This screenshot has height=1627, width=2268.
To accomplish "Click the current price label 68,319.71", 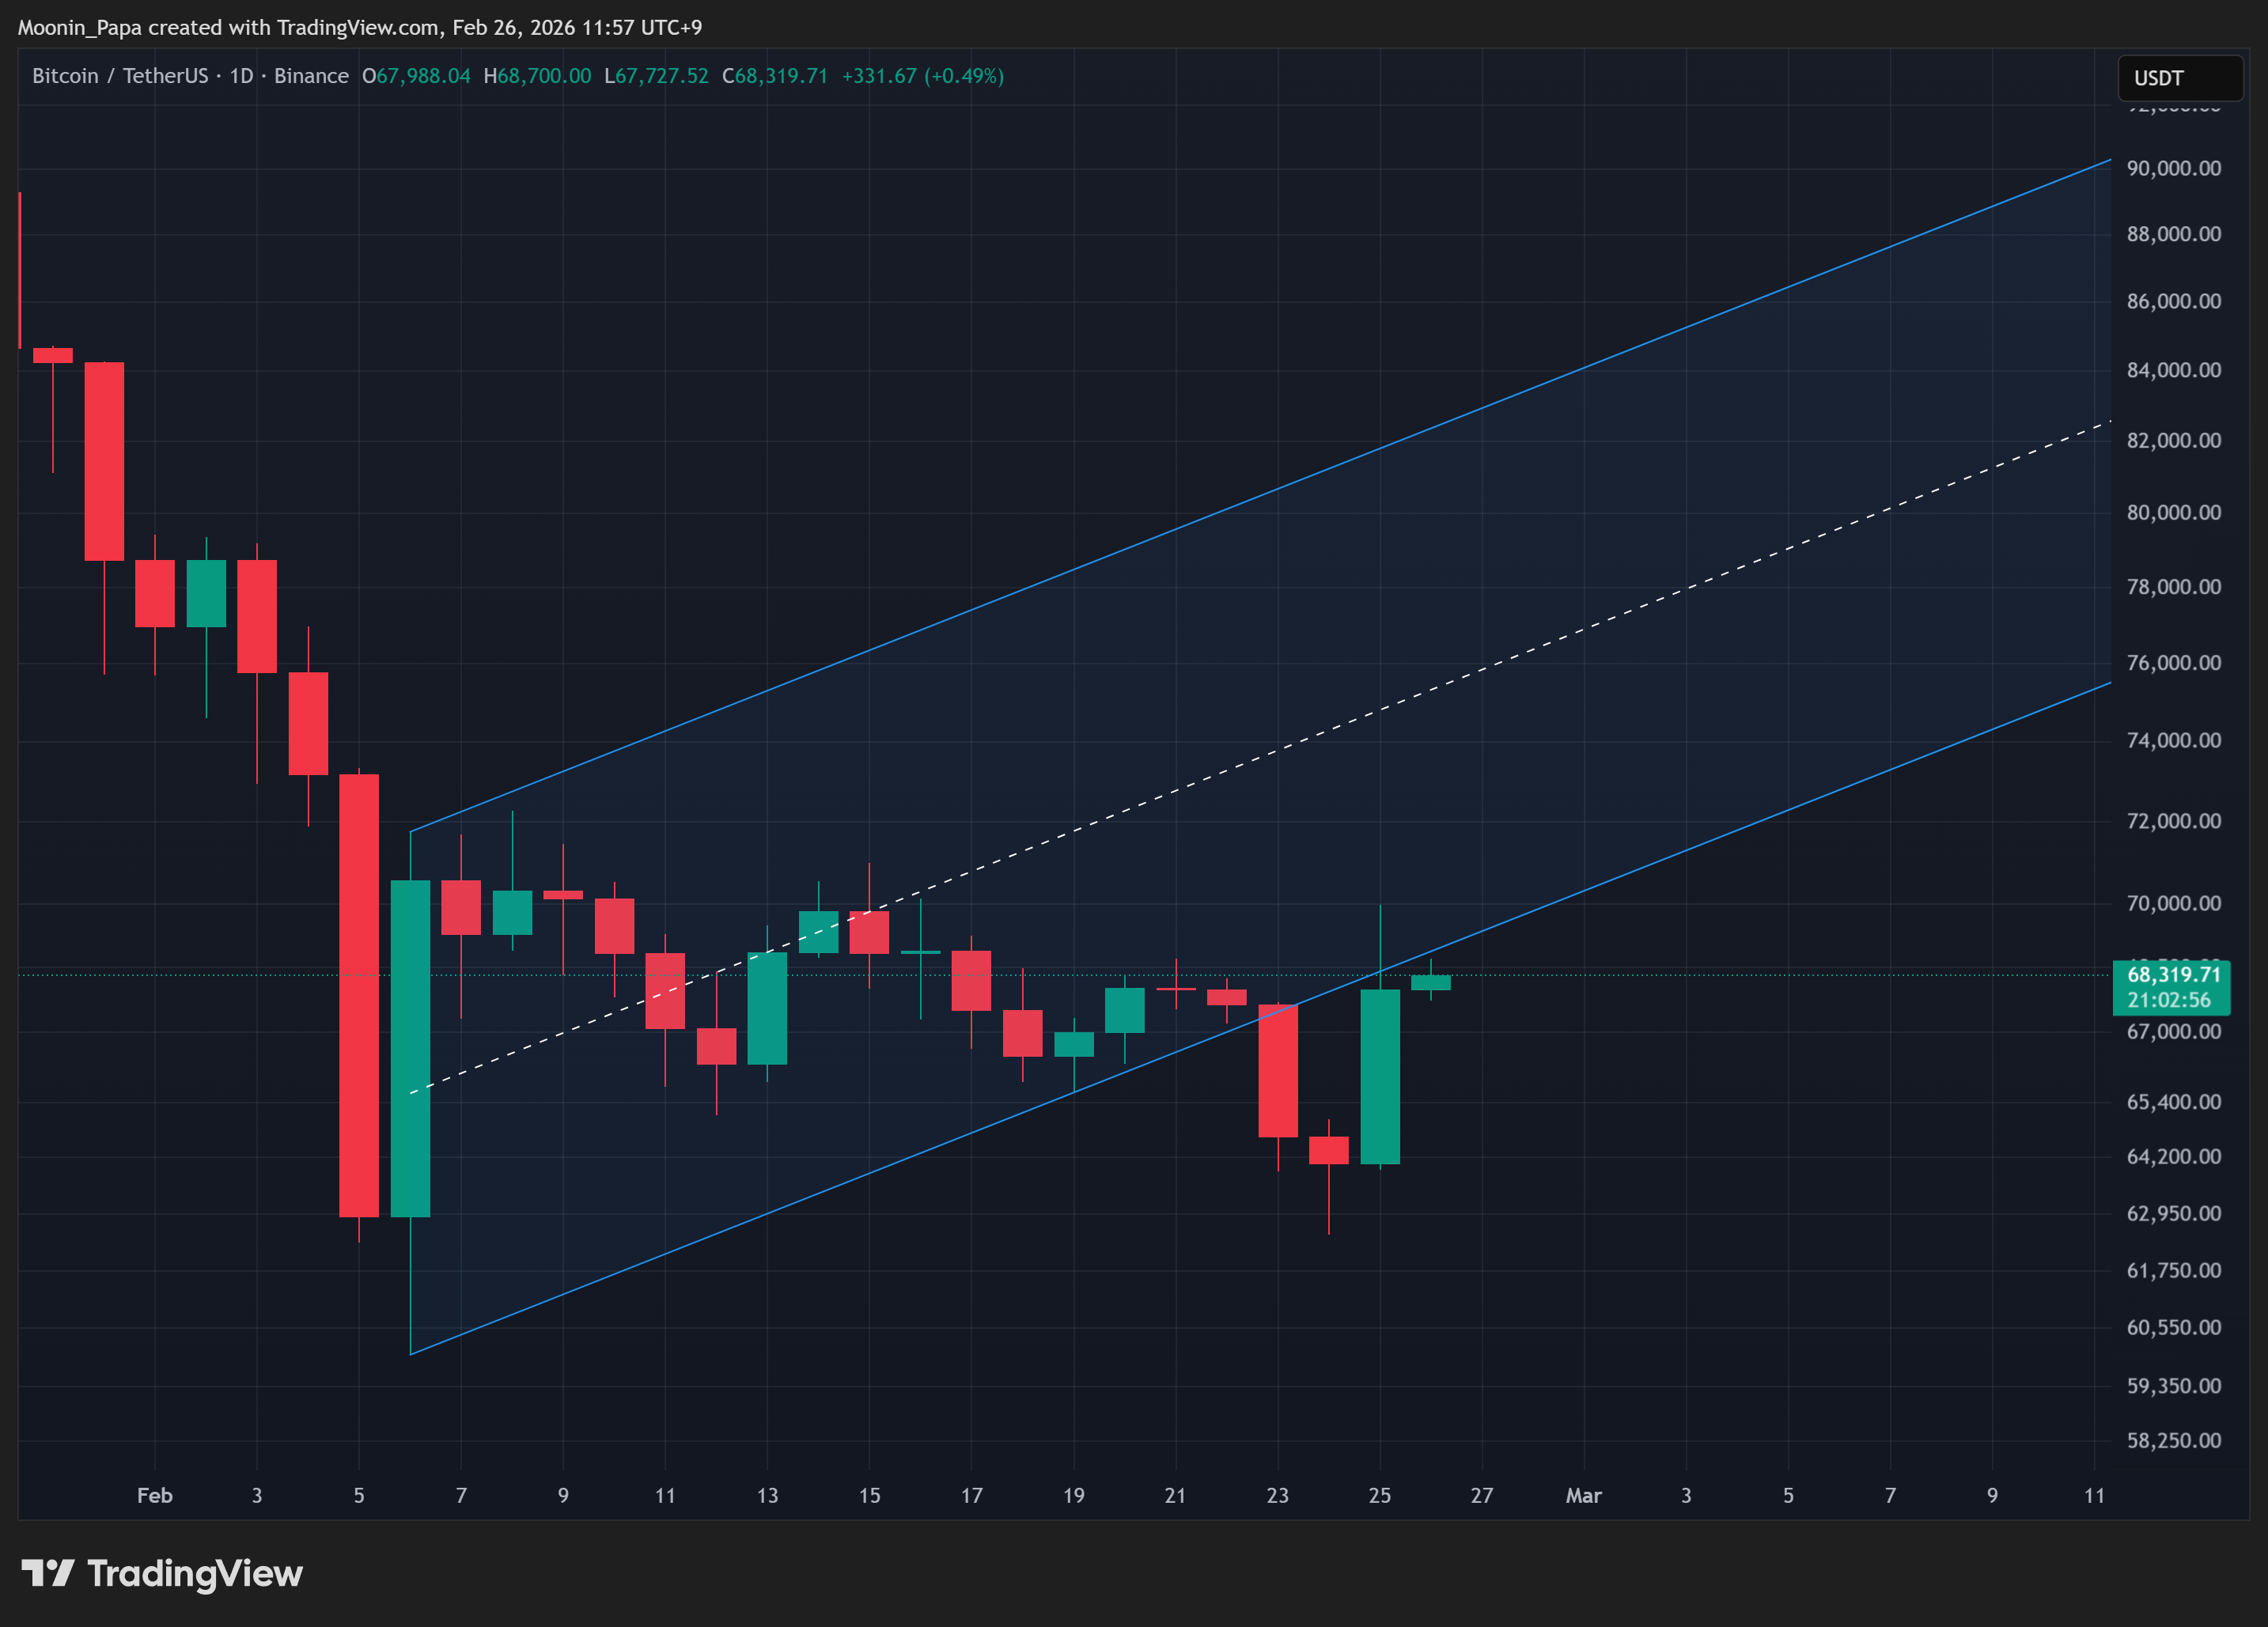I will tap(2172, 975).
